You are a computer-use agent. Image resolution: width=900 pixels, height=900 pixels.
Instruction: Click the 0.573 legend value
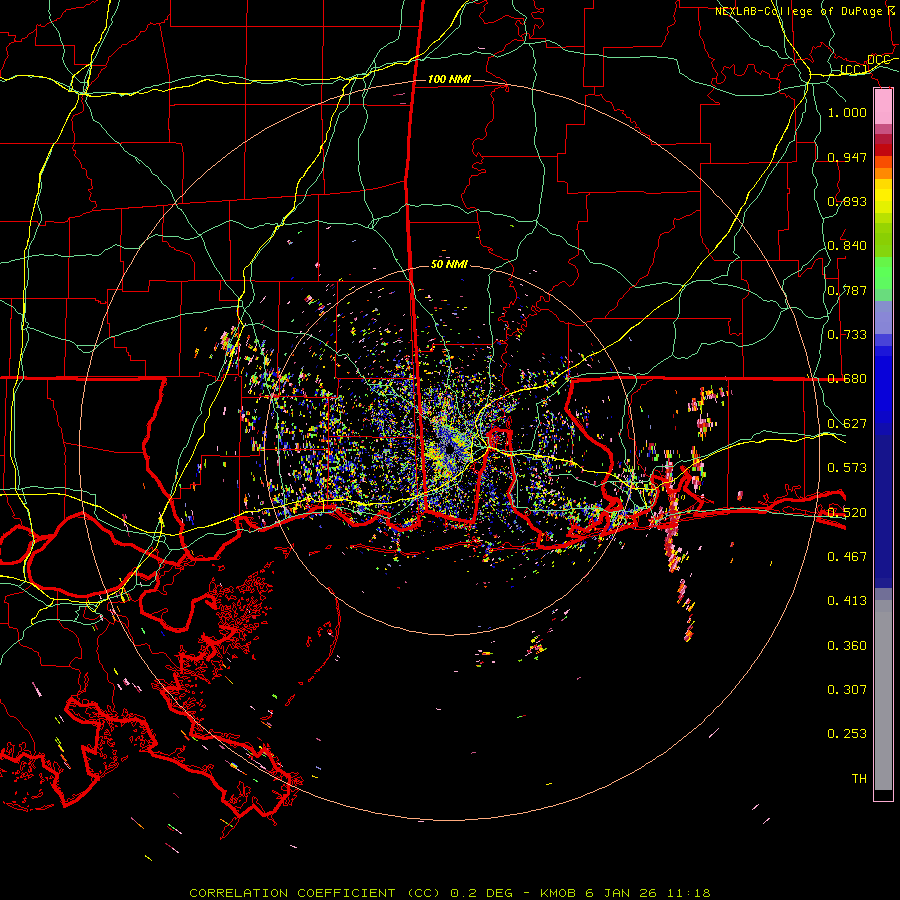point(847,467)
